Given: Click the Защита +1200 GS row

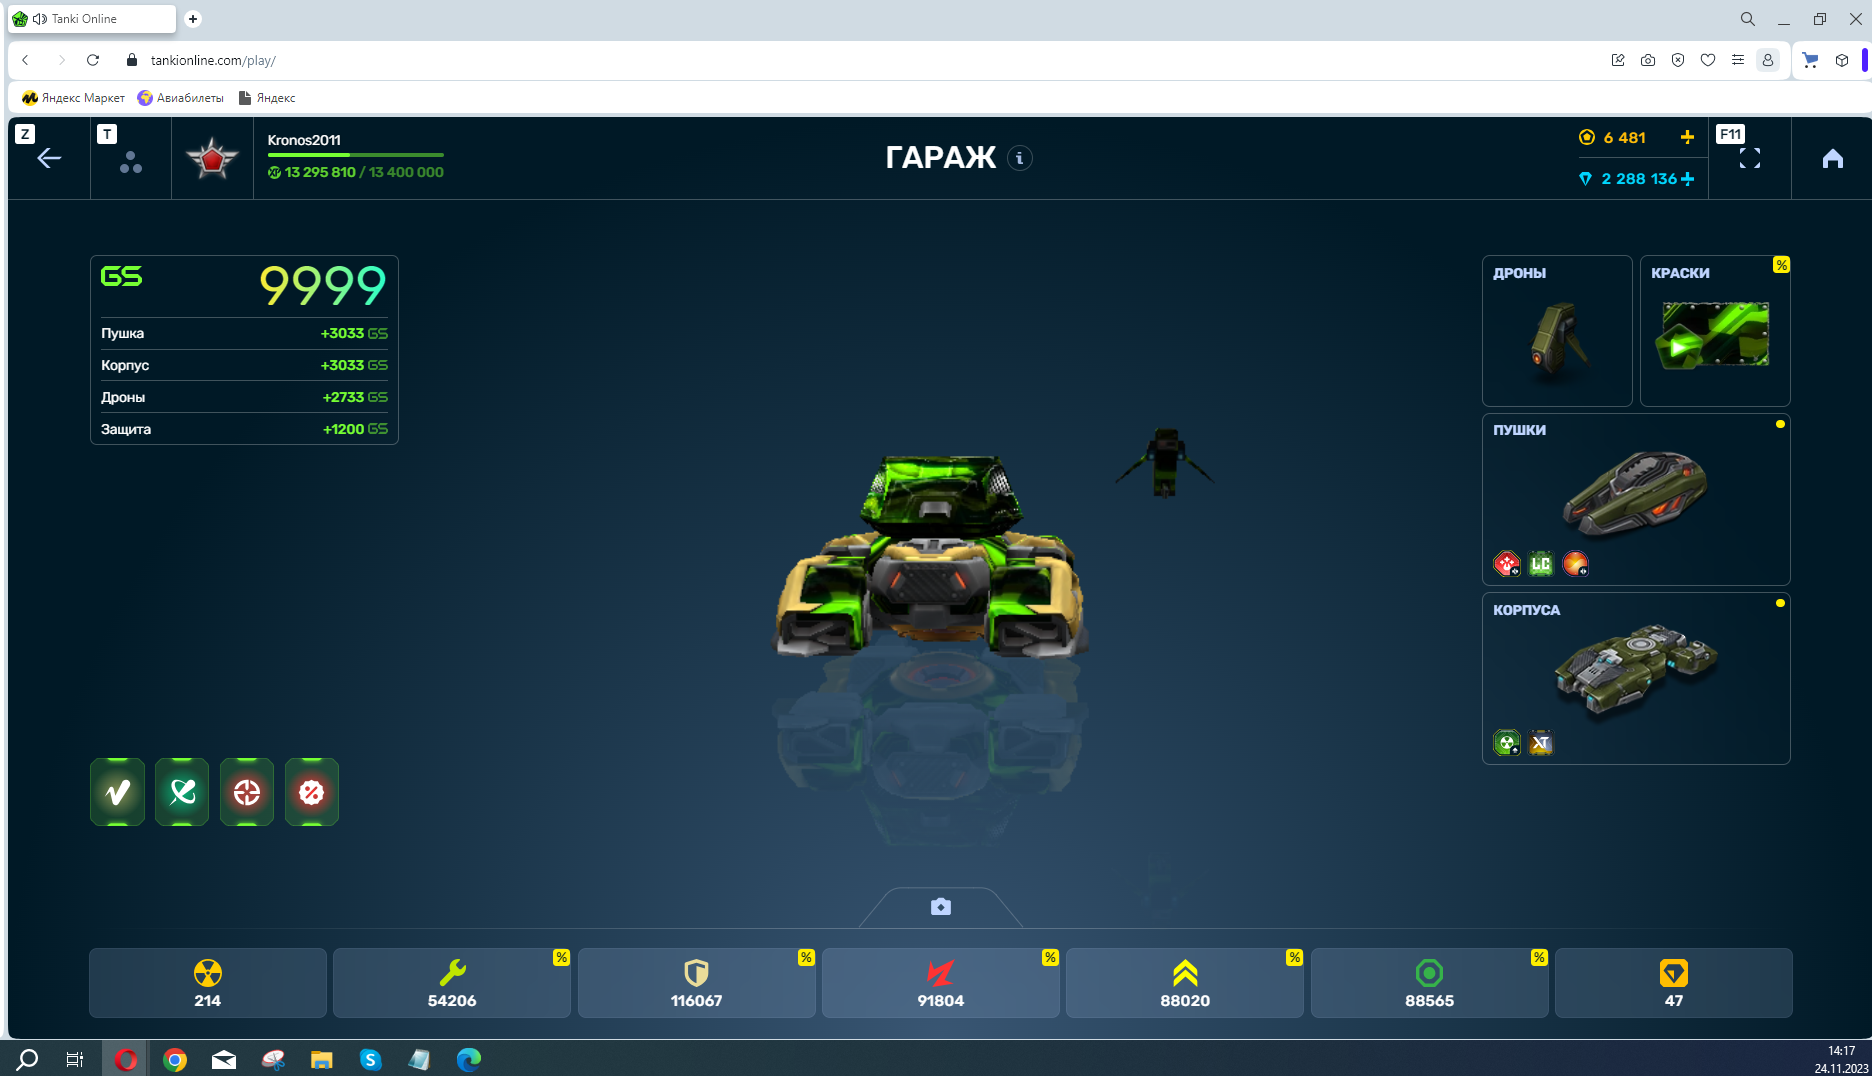Looking at the screenshot, I should pyautogui.click(x=244, y=429).
